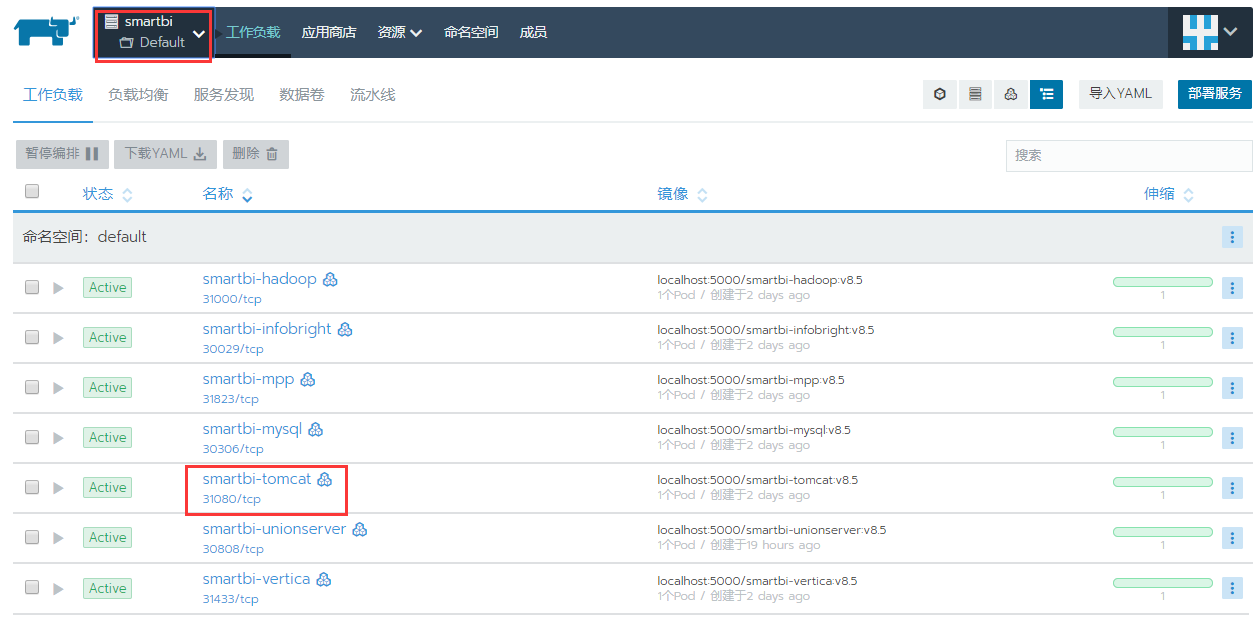Image resolution: width=1256 pixels, height=619 pixels.
Task: Check the smartbi-unionserver row checkbox
Action: pyautogui.click(x=32, y=537)
